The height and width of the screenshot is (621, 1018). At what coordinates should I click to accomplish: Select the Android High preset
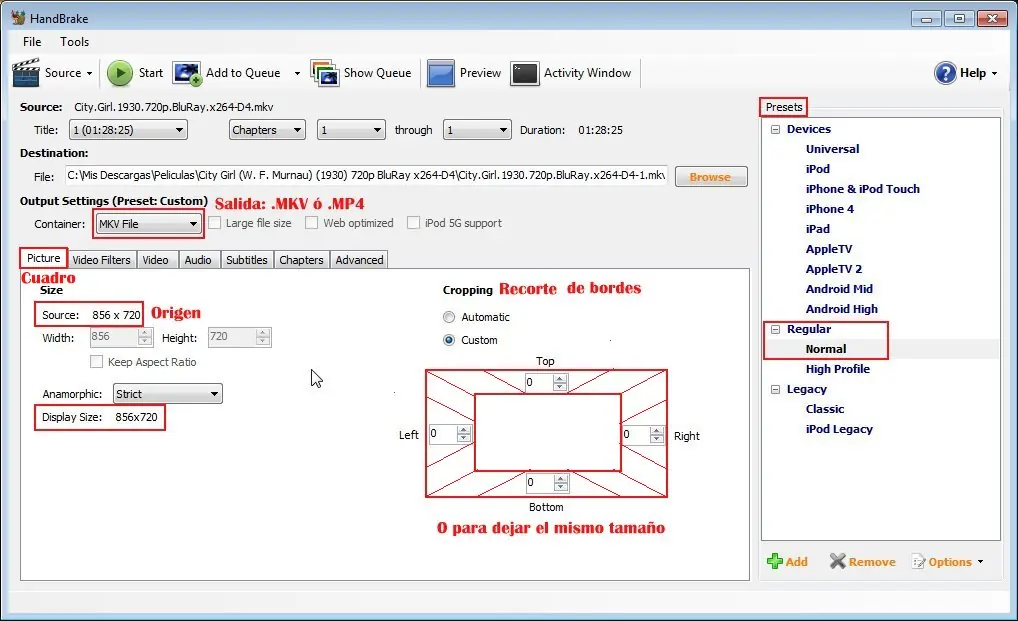click(841, 310)
